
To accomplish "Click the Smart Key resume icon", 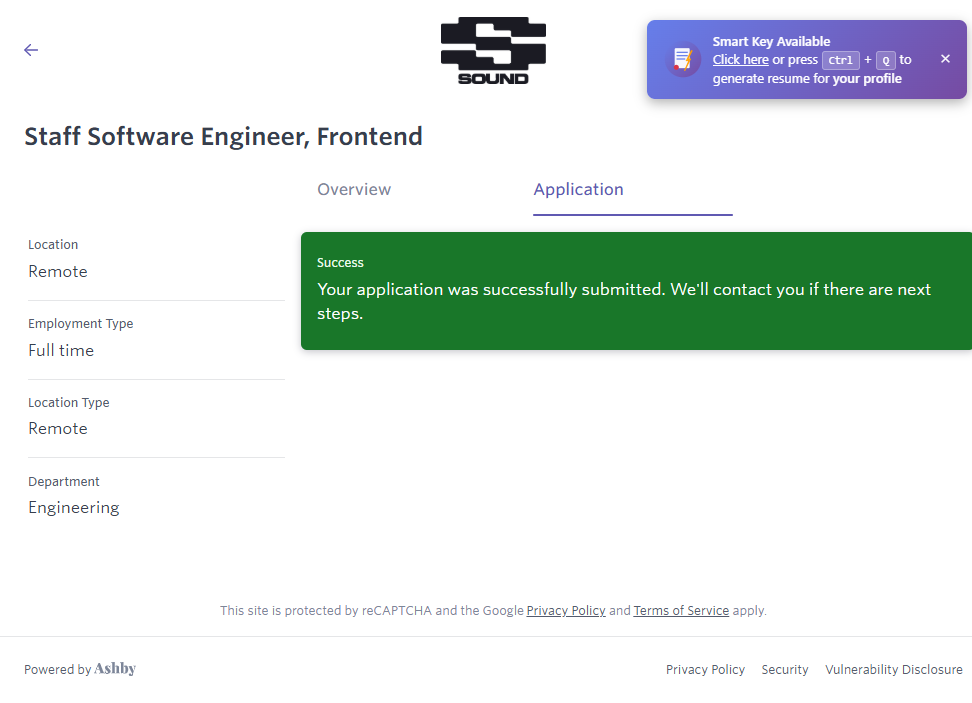I will pyautogui.click(x=683, y=59).
